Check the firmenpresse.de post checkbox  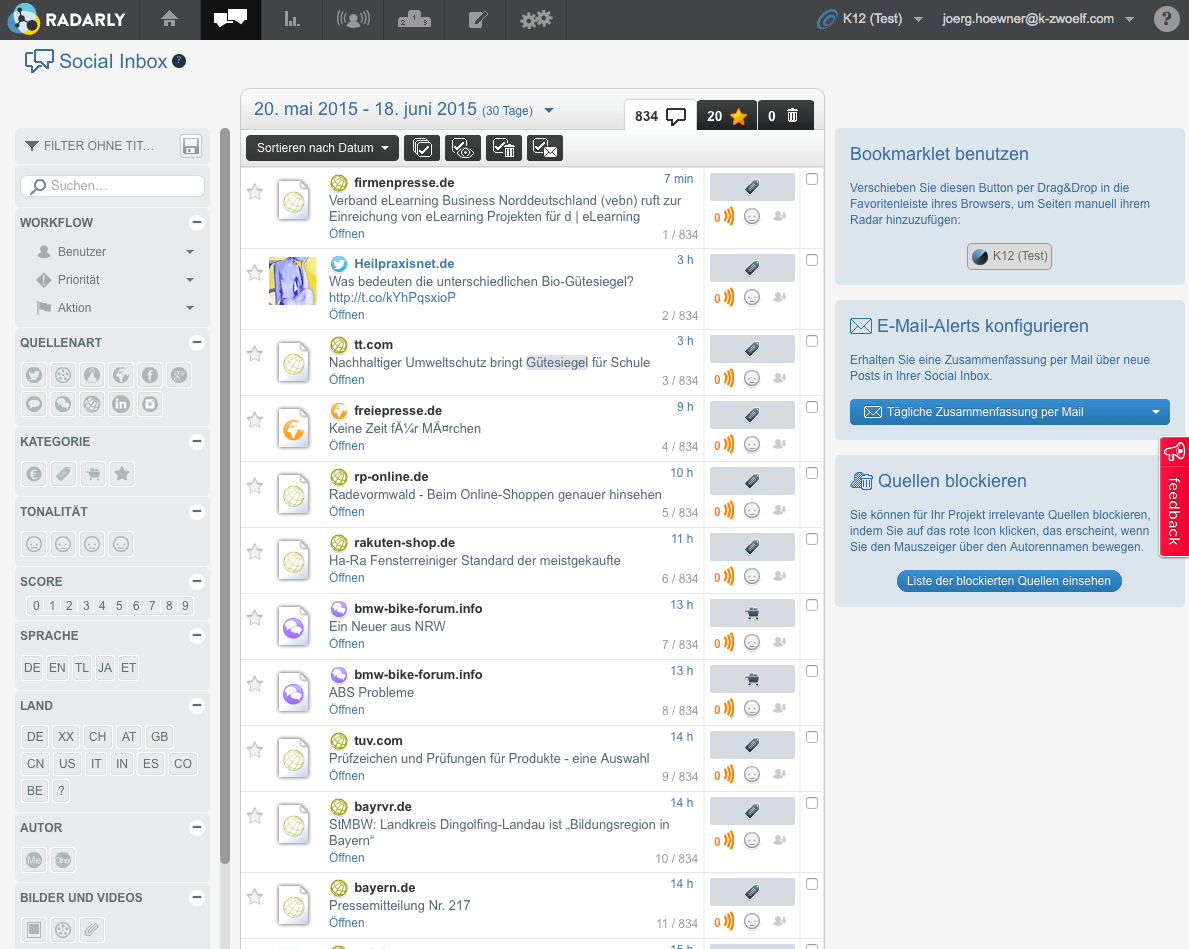[812, 179]
